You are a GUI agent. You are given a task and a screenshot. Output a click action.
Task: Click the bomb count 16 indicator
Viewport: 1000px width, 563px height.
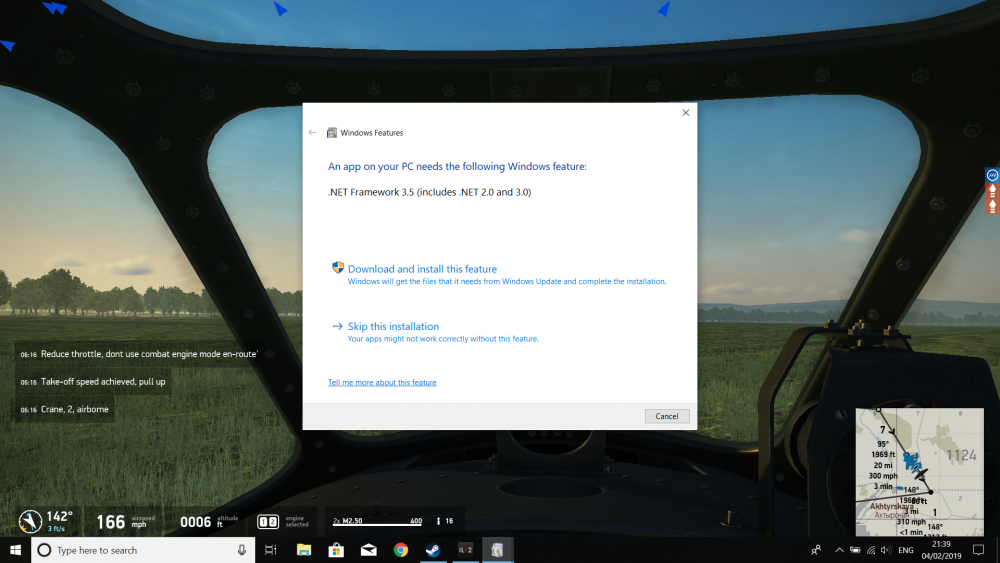tap(445, 521)
